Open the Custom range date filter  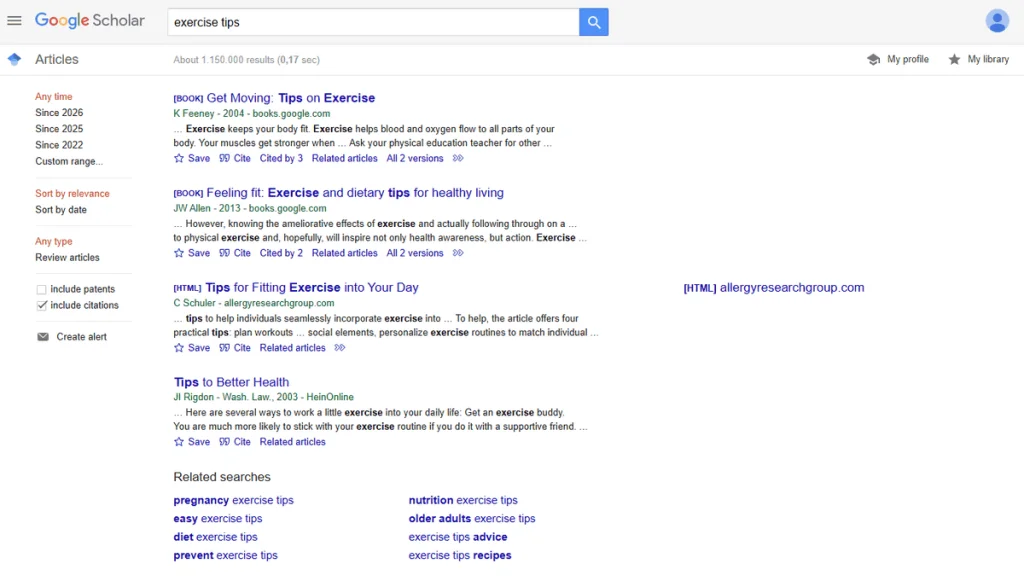click(x=69, y=161)
